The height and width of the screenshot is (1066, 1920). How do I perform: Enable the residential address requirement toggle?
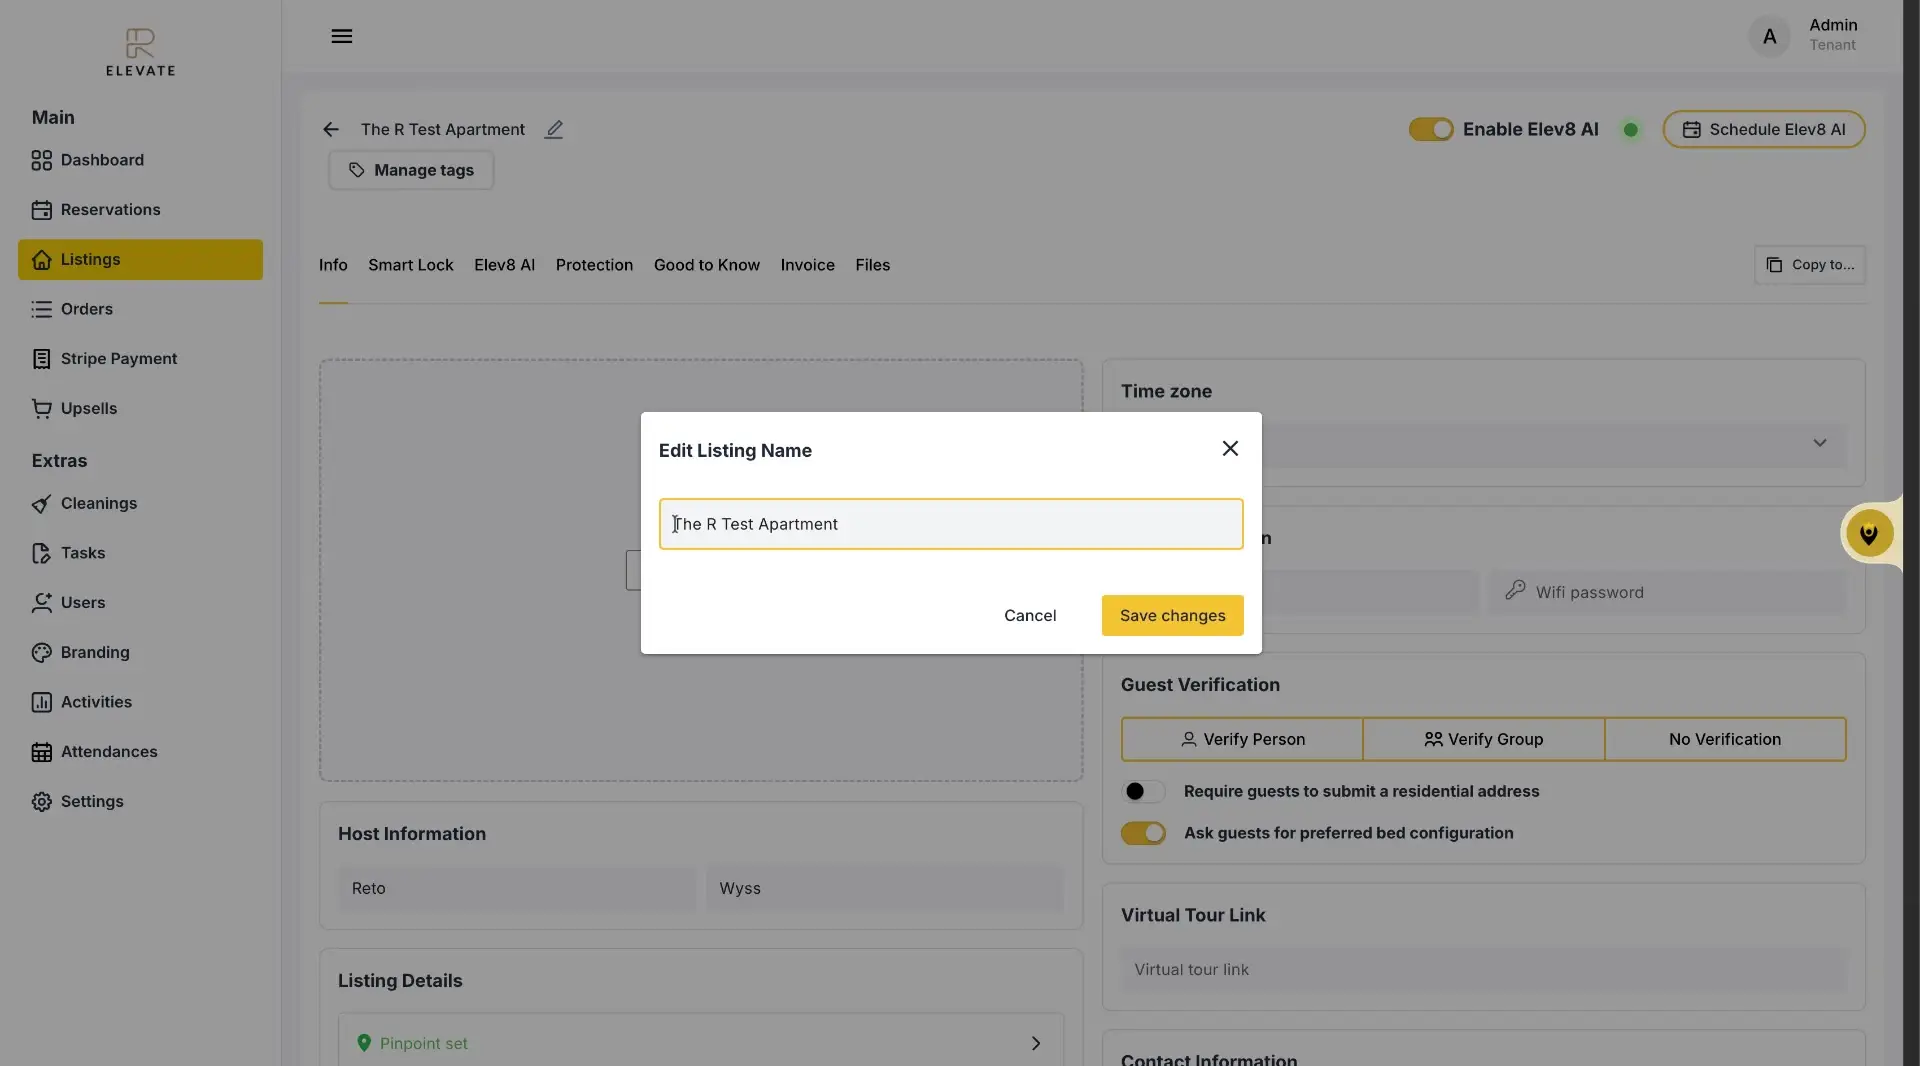(1143, 791)
